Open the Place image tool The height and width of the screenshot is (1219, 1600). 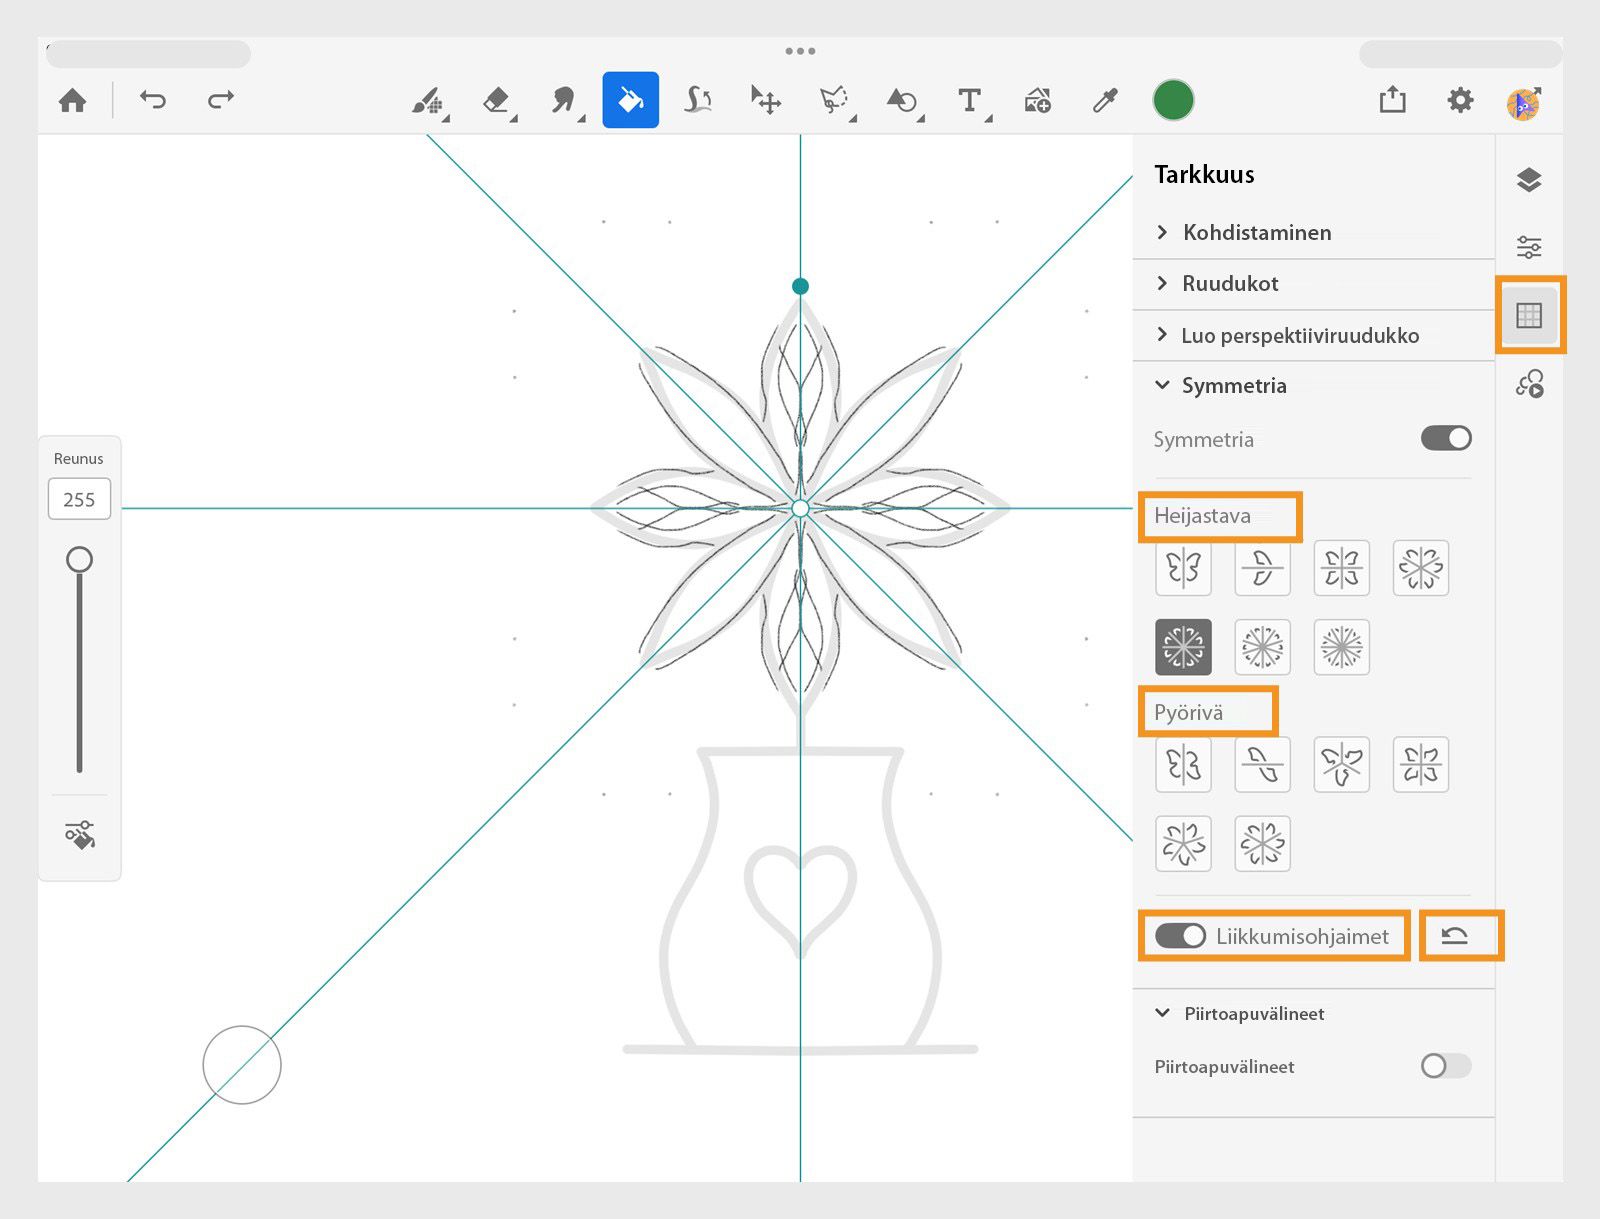pos(1037,100)
